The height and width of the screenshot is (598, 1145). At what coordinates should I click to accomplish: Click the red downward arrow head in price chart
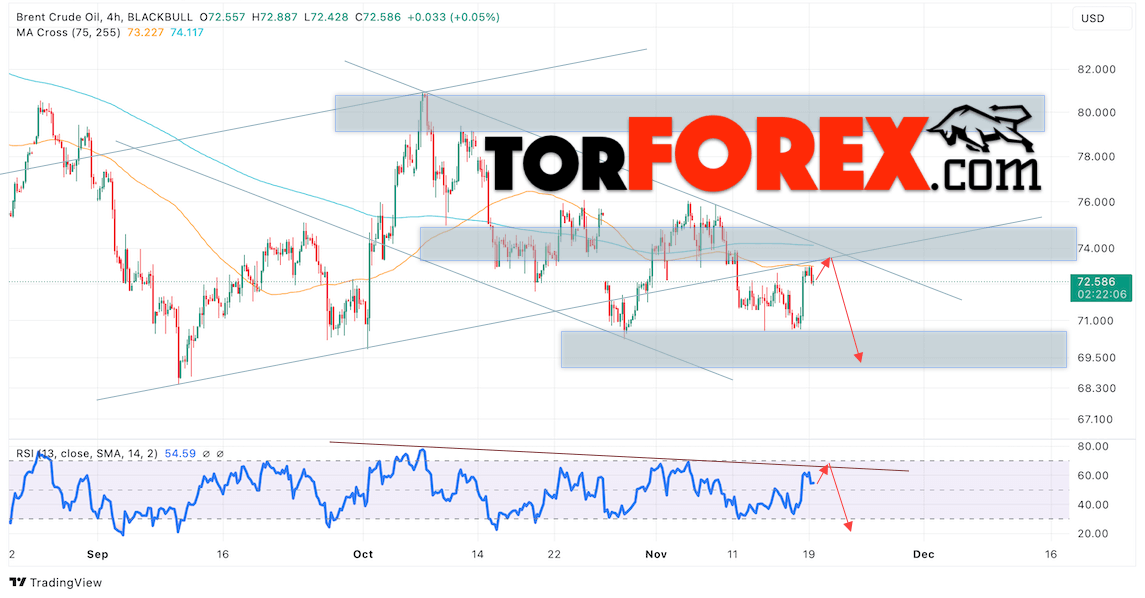tap(858, 357)
